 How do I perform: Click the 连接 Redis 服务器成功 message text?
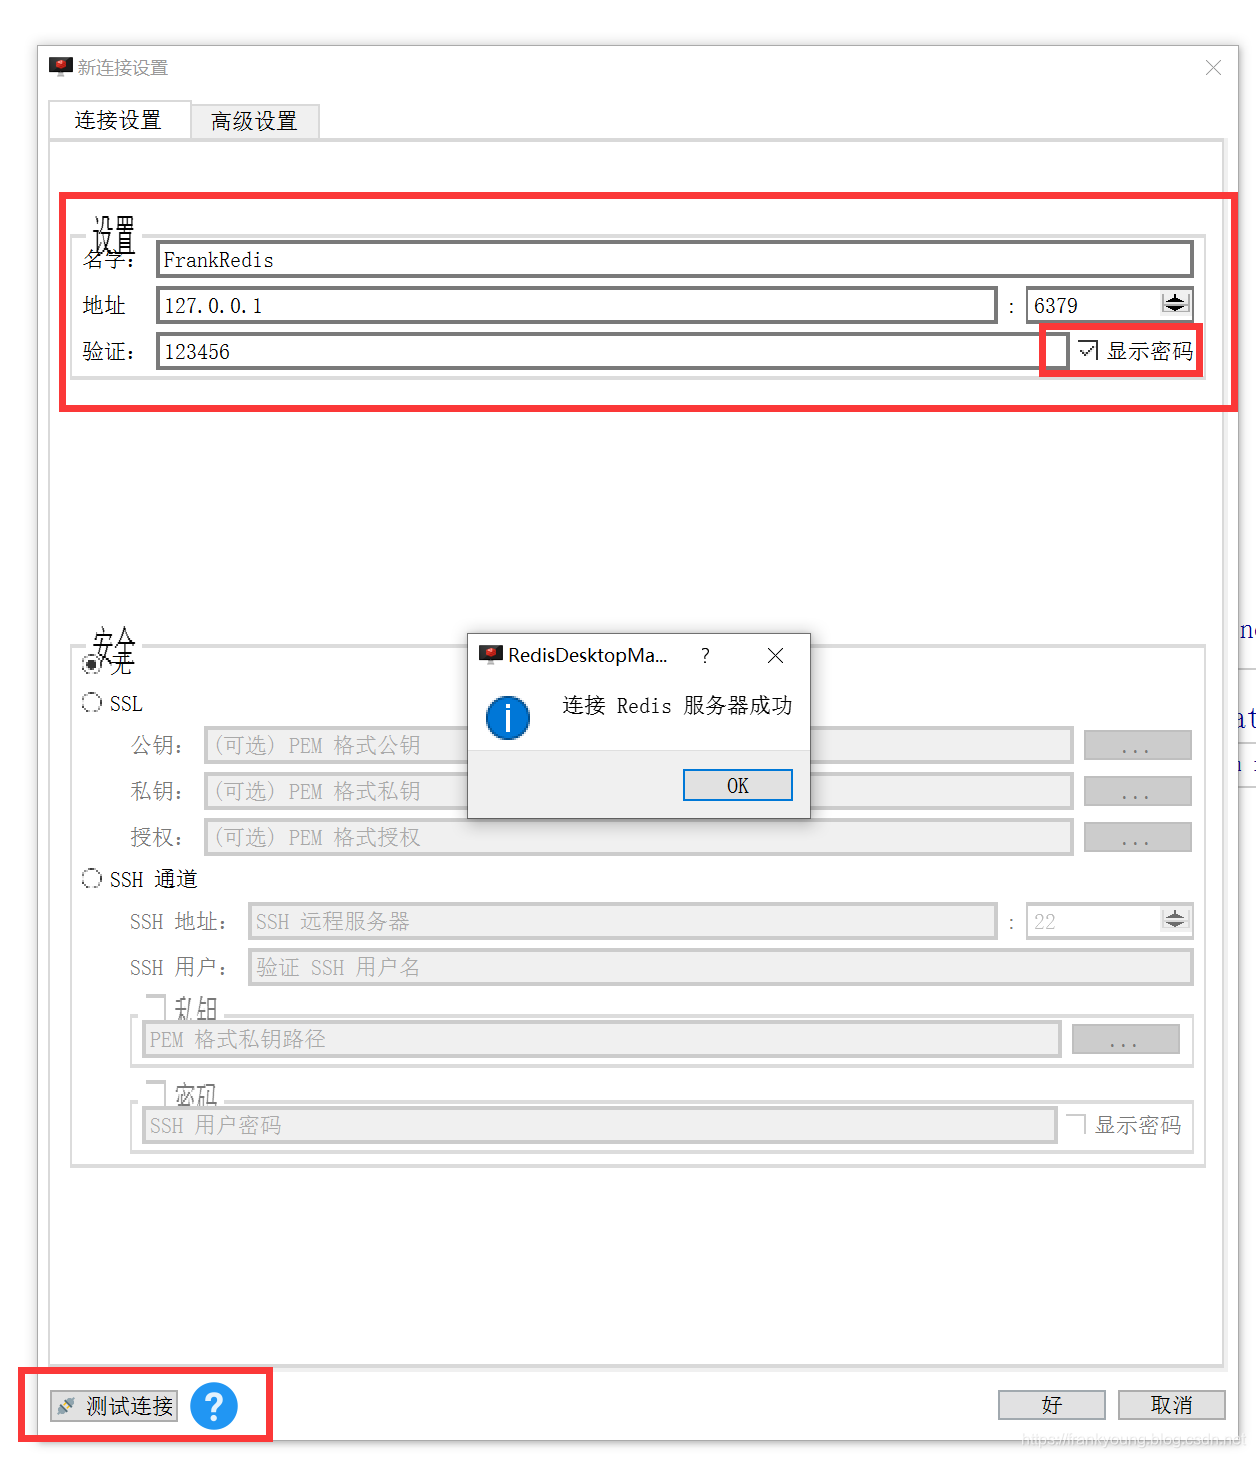click(x=677, y=705)
